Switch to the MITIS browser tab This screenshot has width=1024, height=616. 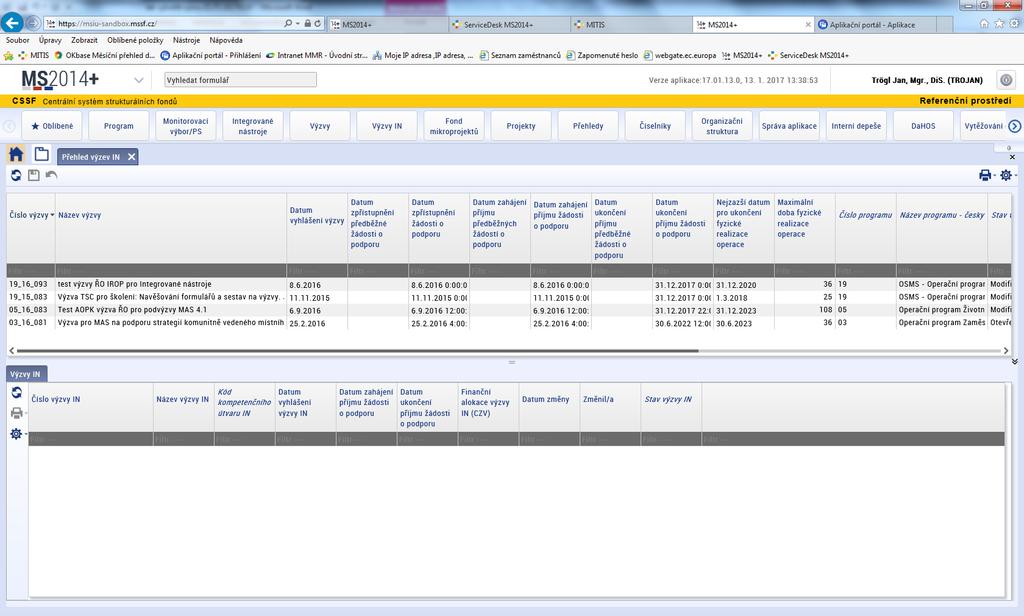point(631,25)
